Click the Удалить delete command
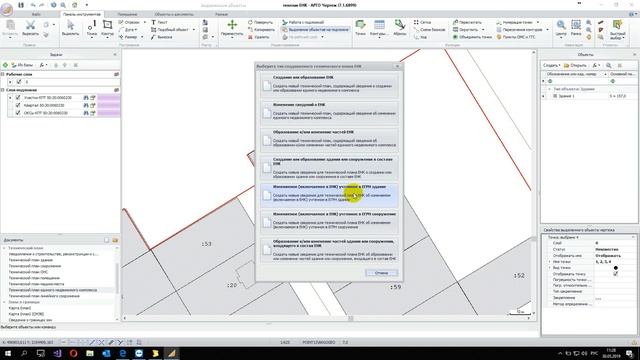 tap(258, 37)
